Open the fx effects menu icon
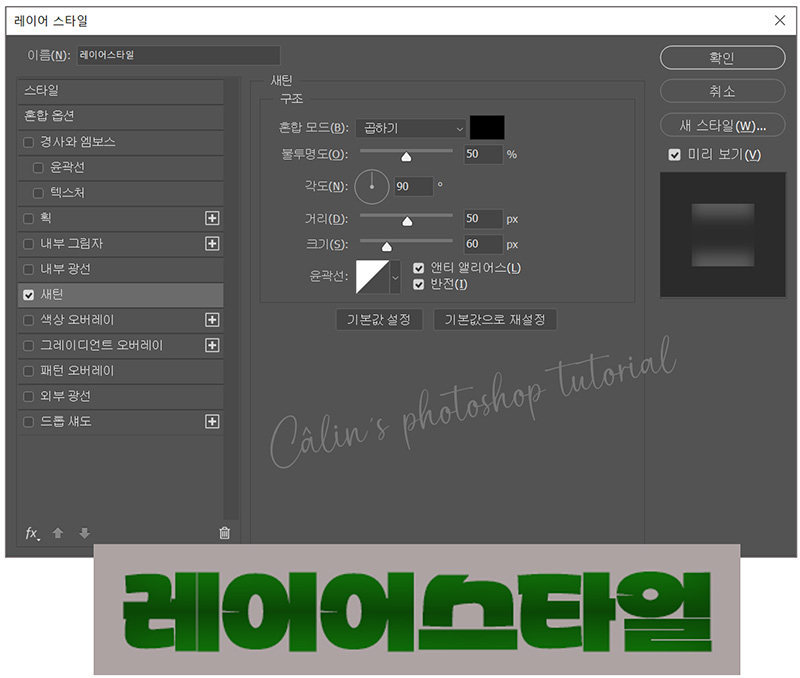 (32, 534)
